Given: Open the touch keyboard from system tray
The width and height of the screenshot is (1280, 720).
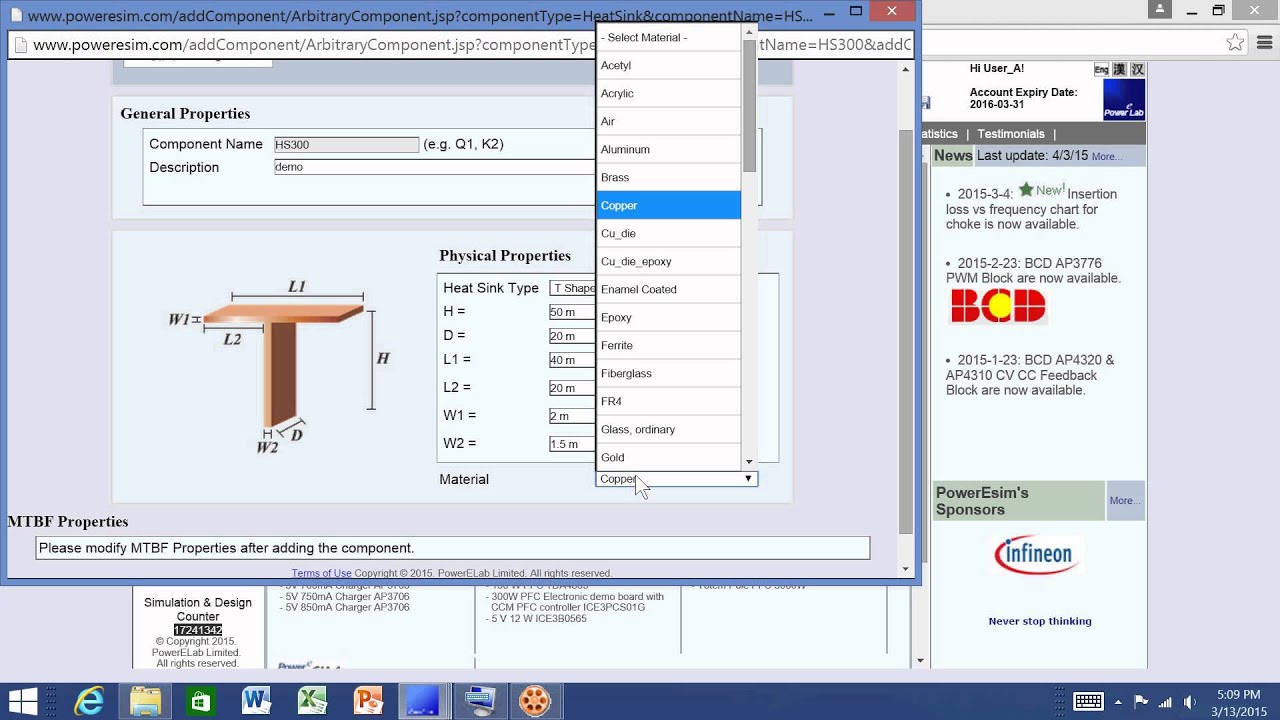Looking at the screenshot, I should point(1088,701).
